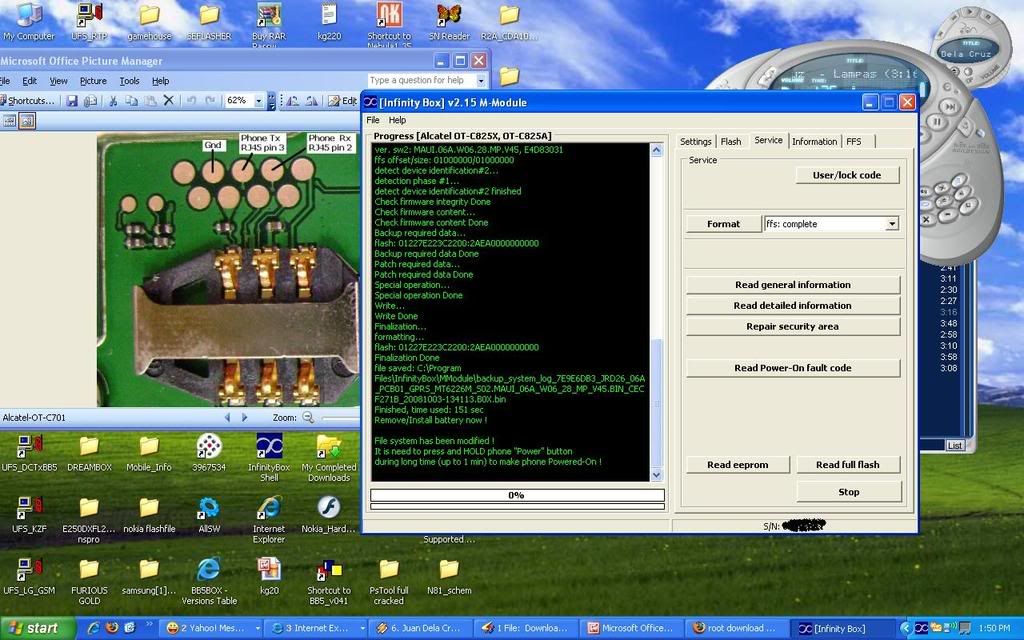
Task: Expand the ffs: complete format dropdown
Action: 891,224
